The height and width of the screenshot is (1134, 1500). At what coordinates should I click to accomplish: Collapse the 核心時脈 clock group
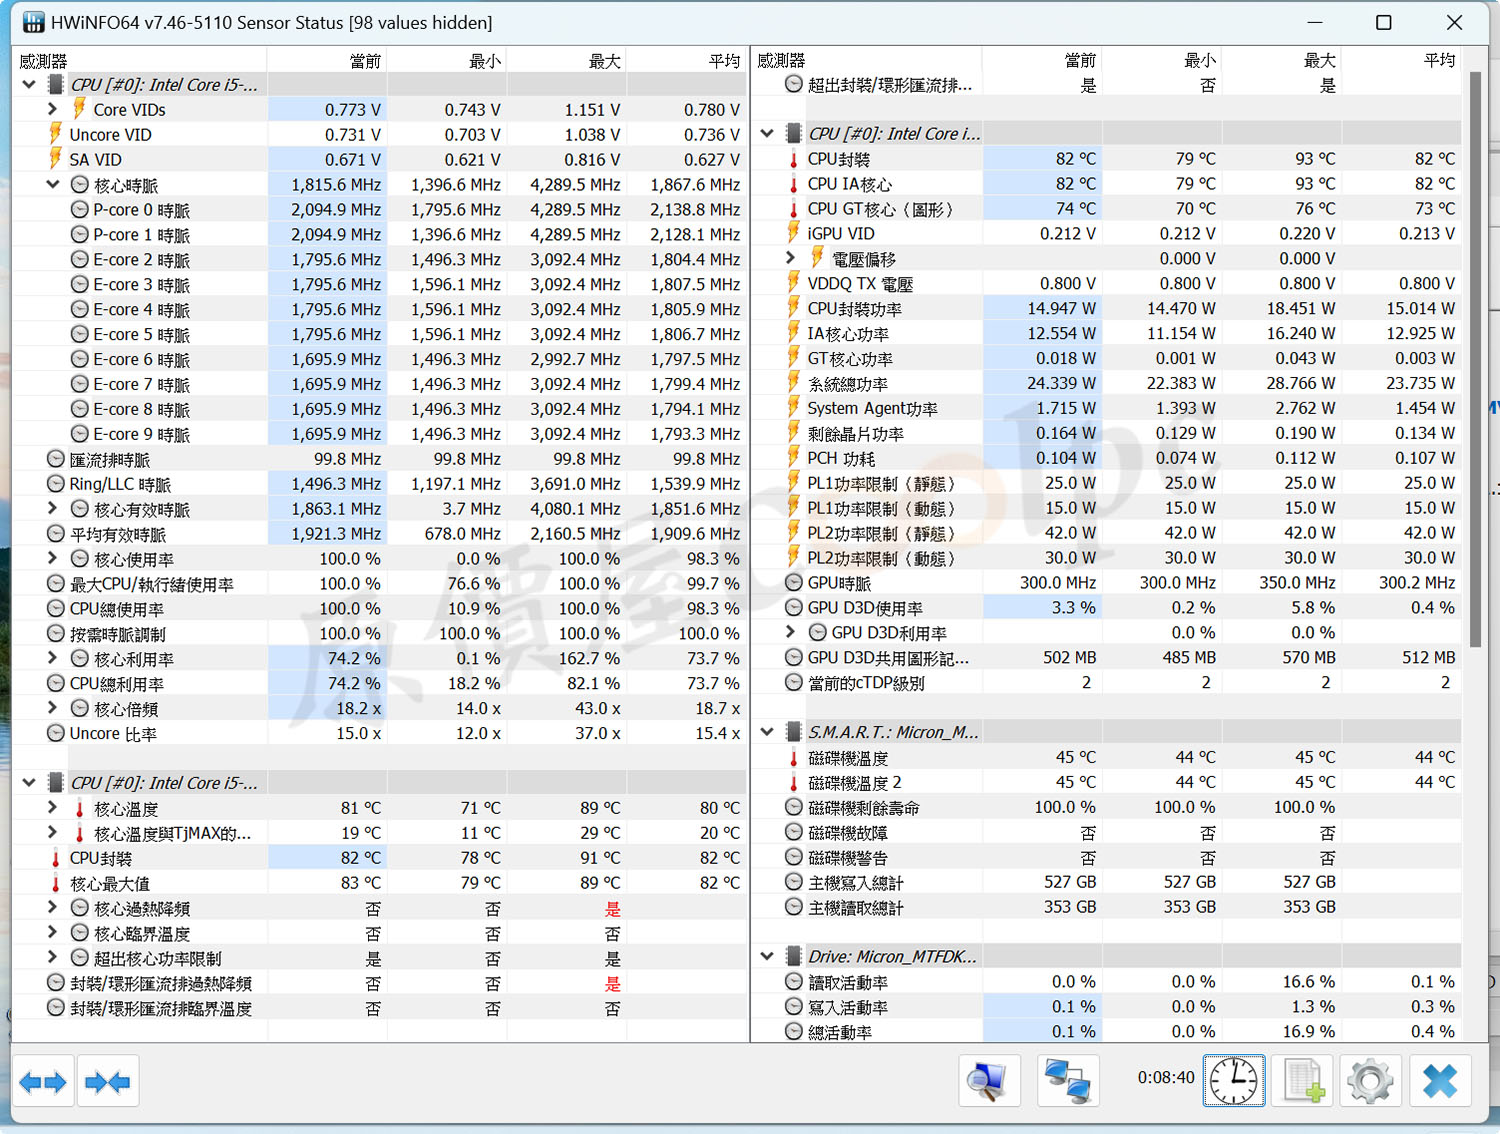coord(53,184)
